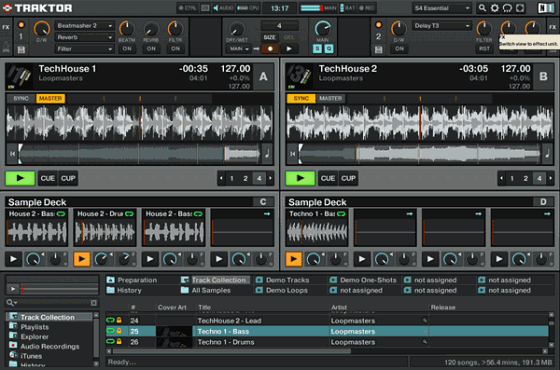
Task: Click the arrow icon on empty Deck C slot
Action: [267, 214]
